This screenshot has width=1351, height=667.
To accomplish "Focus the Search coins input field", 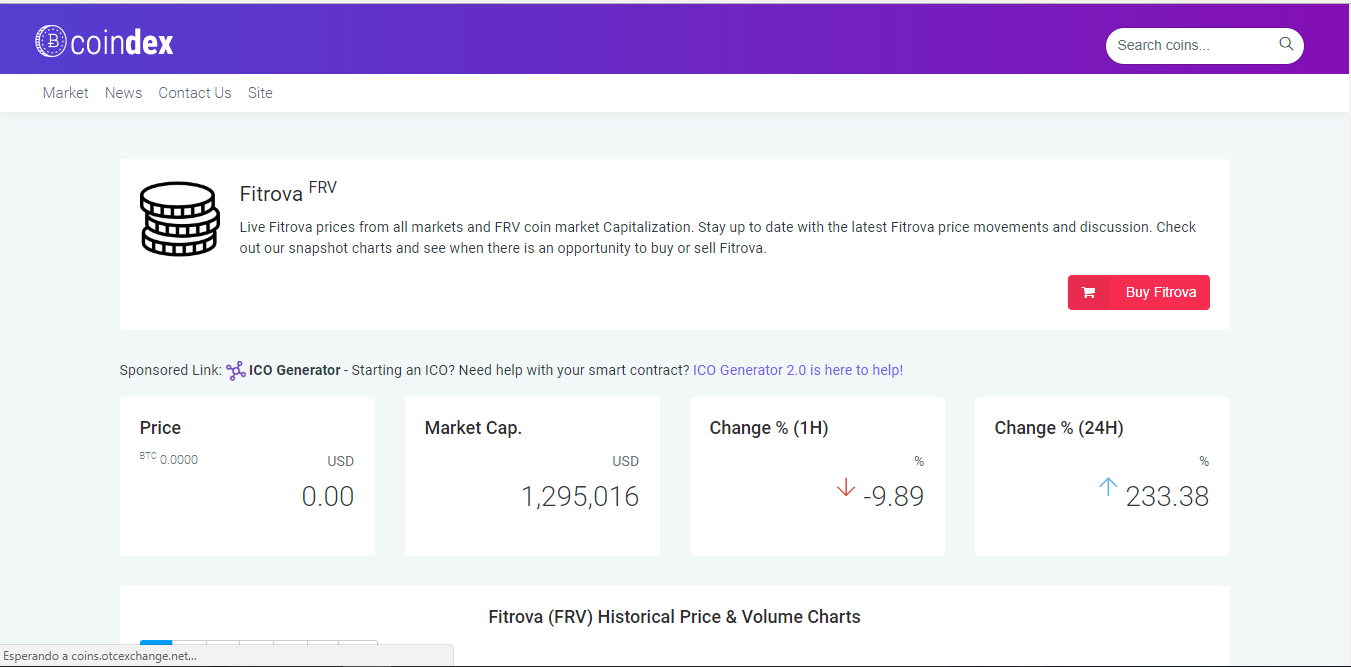I will point(1195,45).
